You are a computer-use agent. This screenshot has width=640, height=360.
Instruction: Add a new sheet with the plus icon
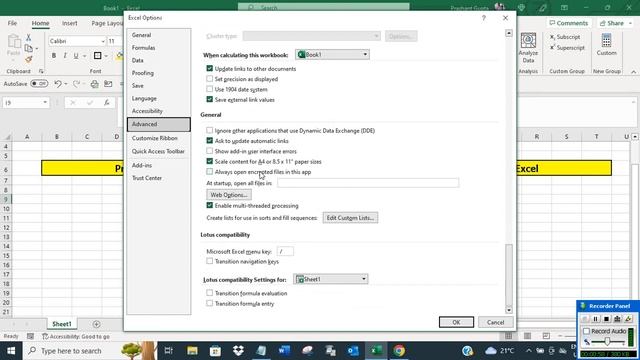96,324
